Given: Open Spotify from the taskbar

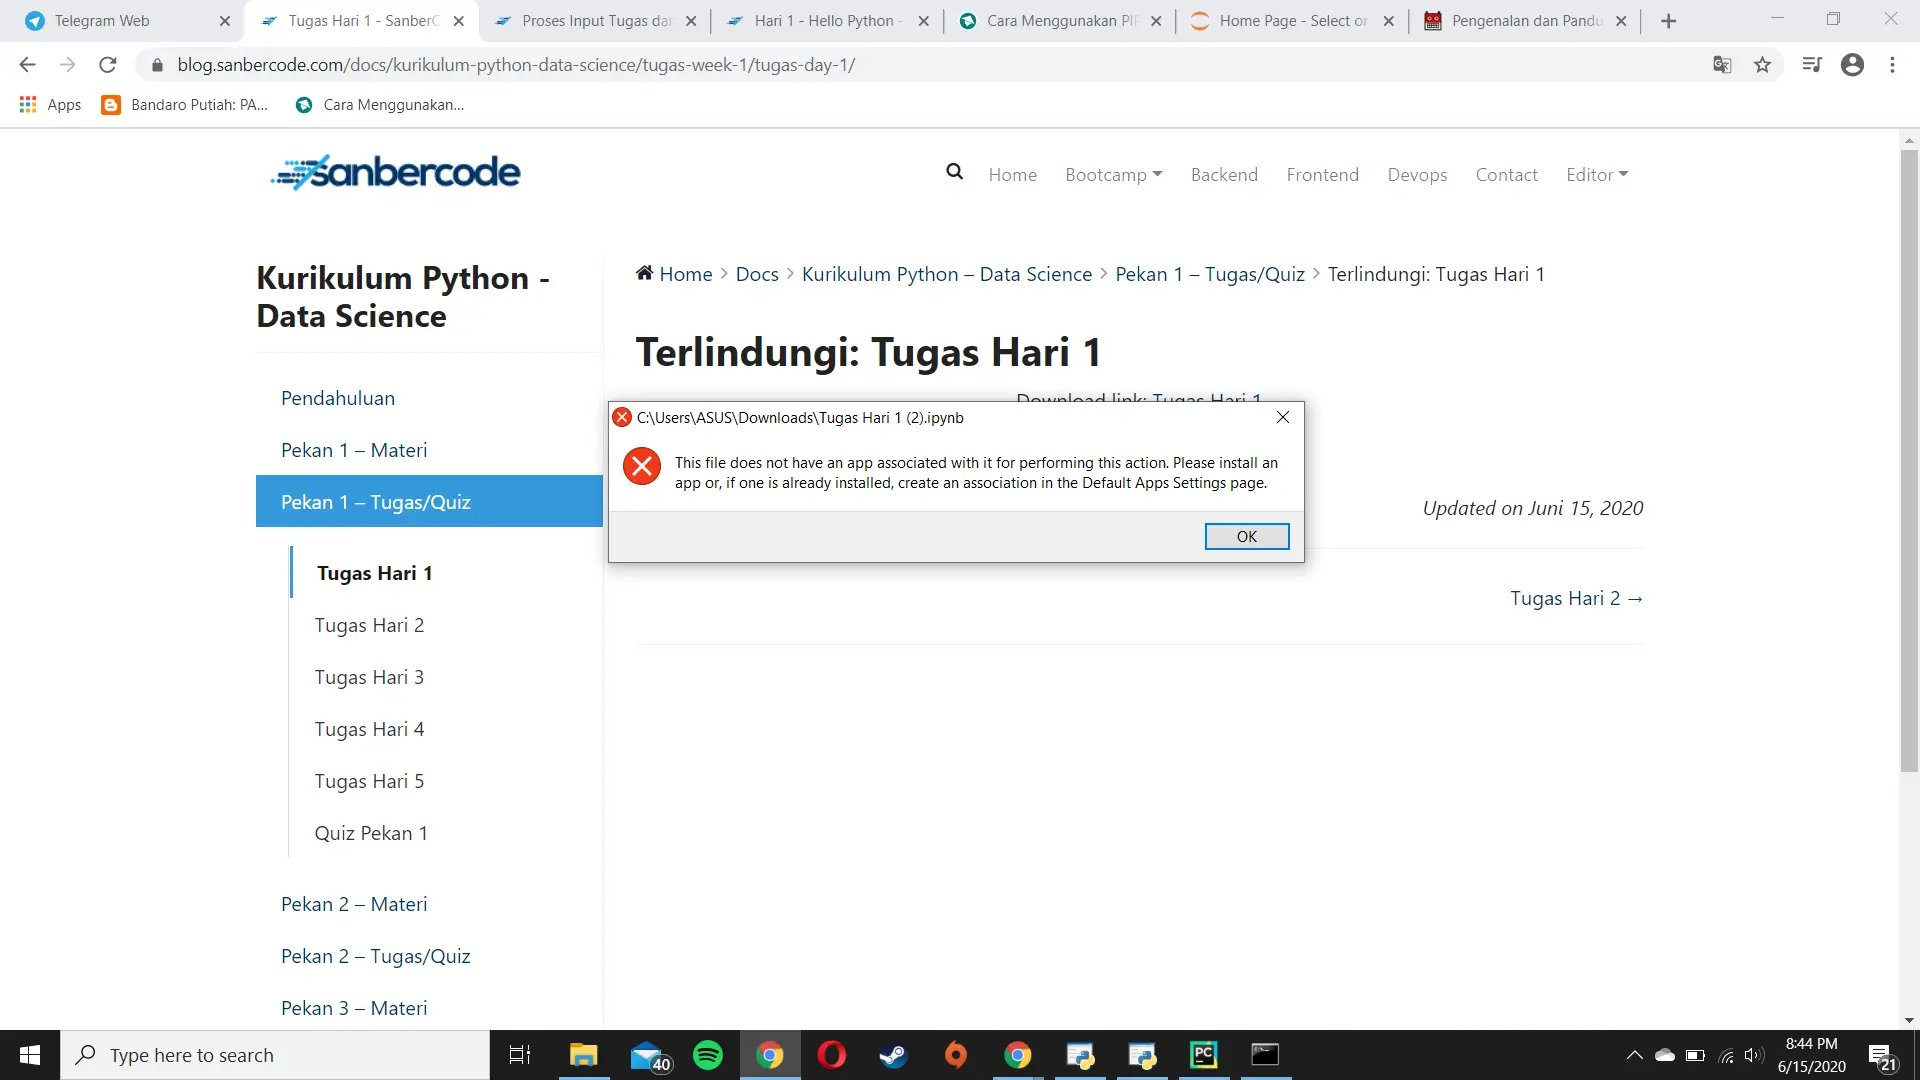Looking at the screenshot, I should pyautogui.click(x=708, y=1055).
